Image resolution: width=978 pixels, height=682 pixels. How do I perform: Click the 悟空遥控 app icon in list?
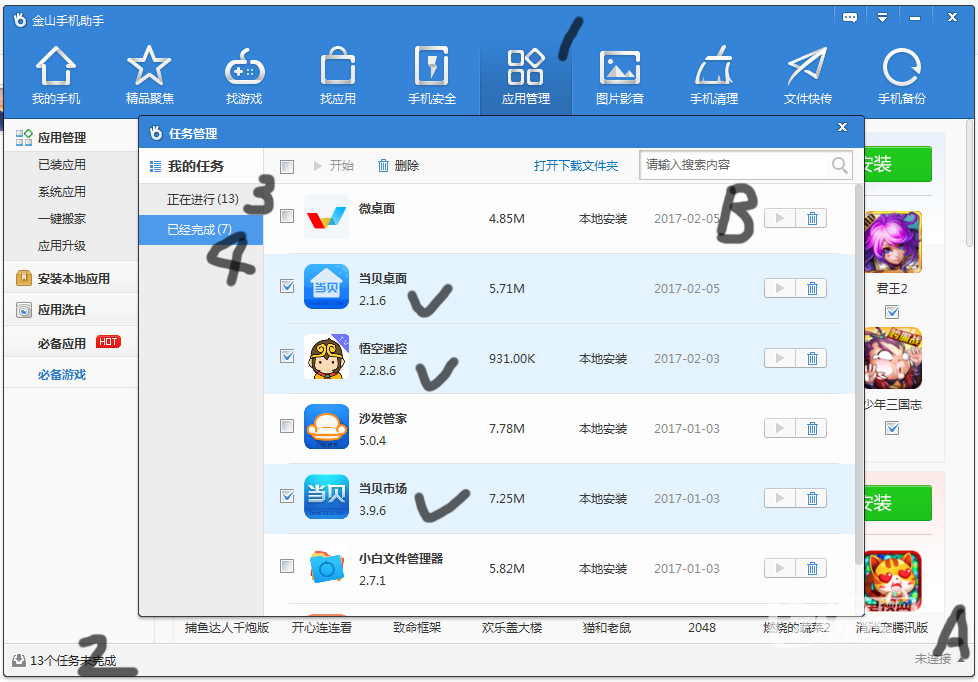326,357
